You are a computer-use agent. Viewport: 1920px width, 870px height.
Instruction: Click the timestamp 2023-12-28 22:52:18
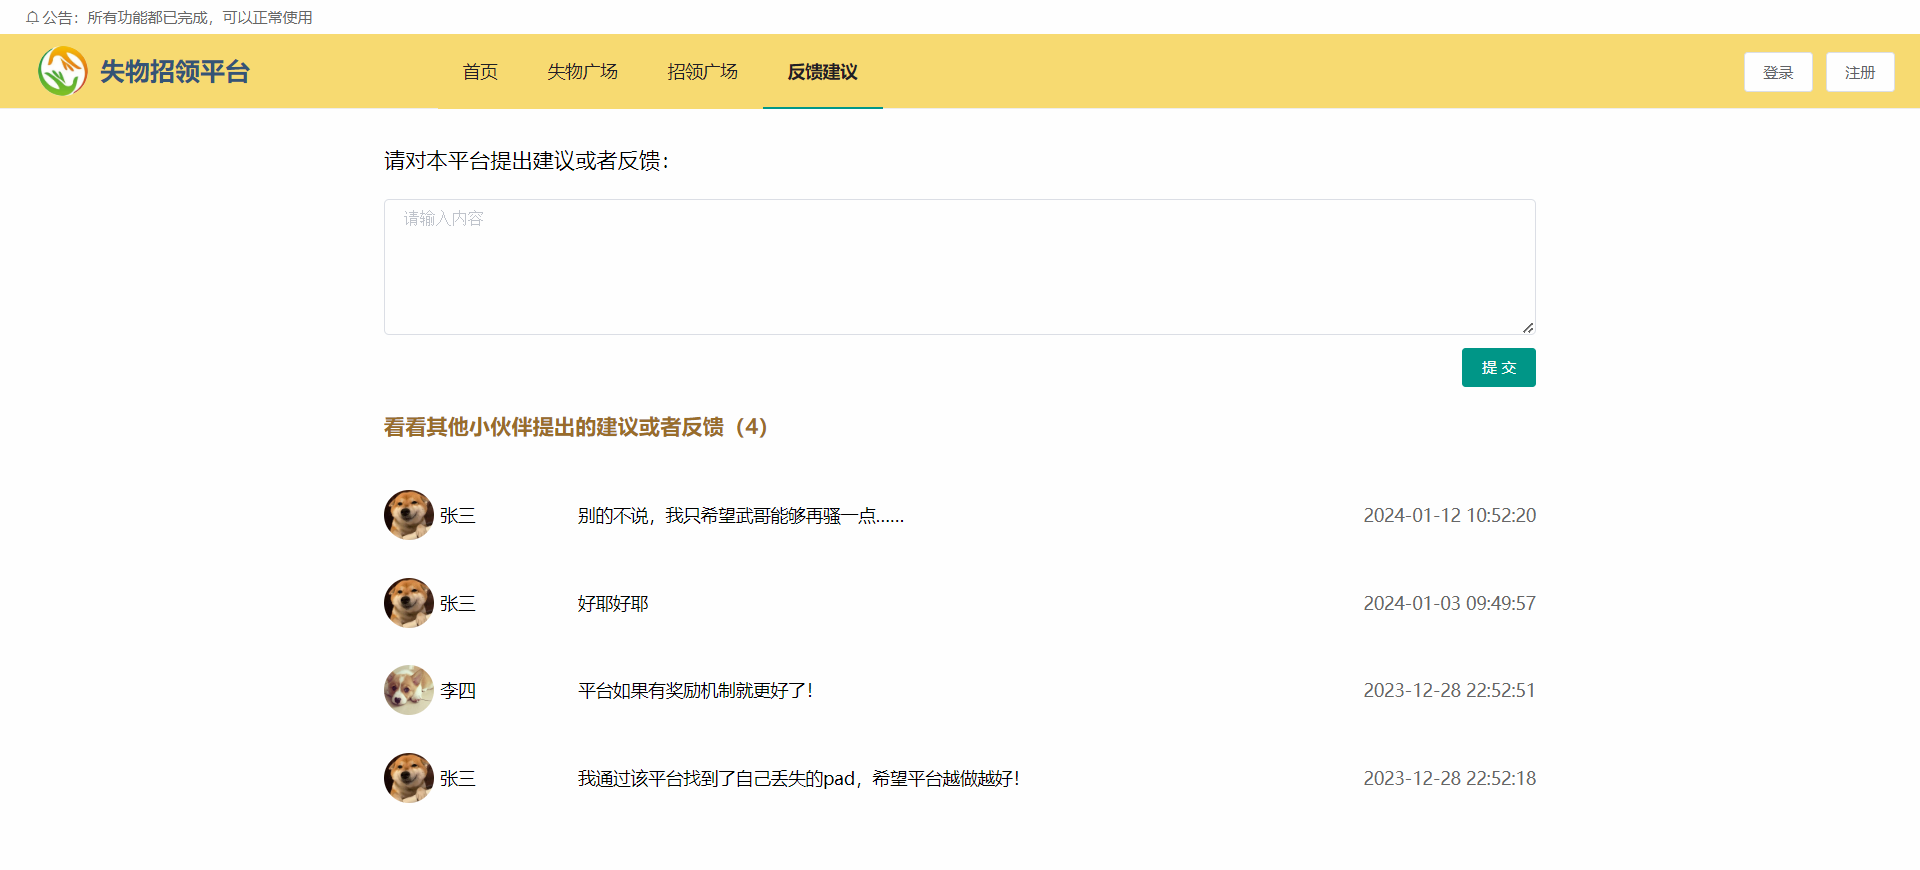[1450, 778]
